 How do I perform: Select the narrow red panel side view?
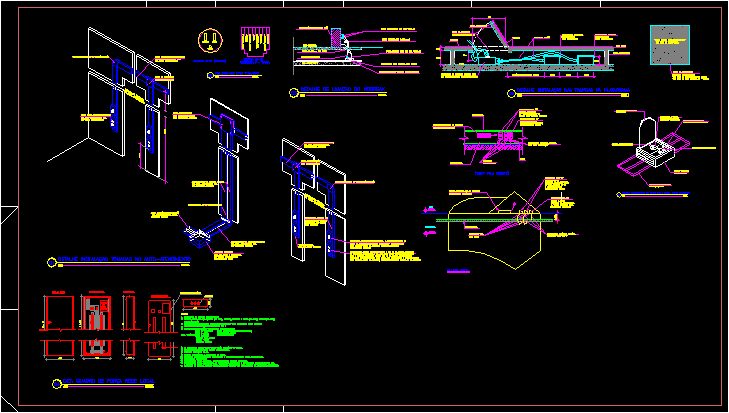[x=129, y=326]
